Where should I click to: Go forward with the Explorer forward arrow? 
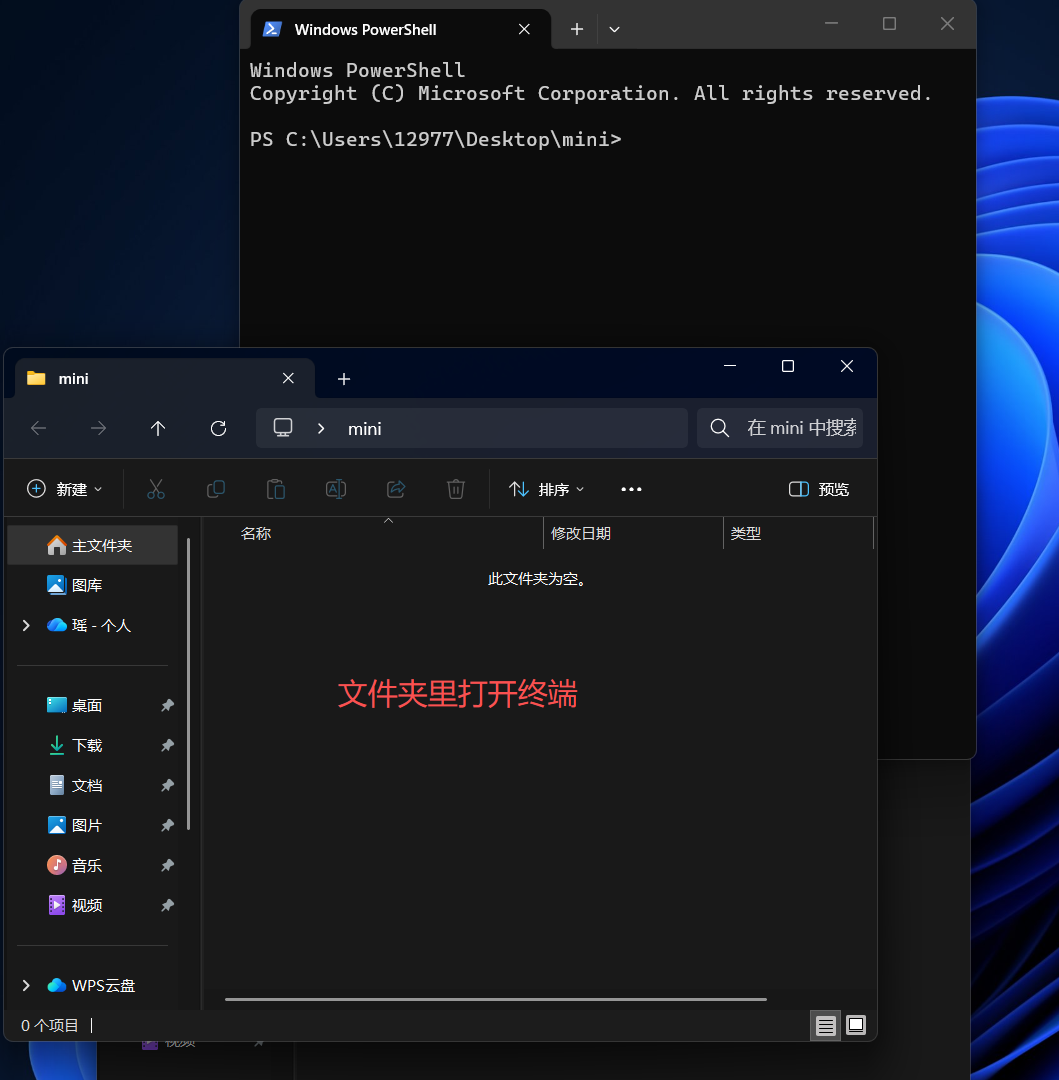click(98, 428)
